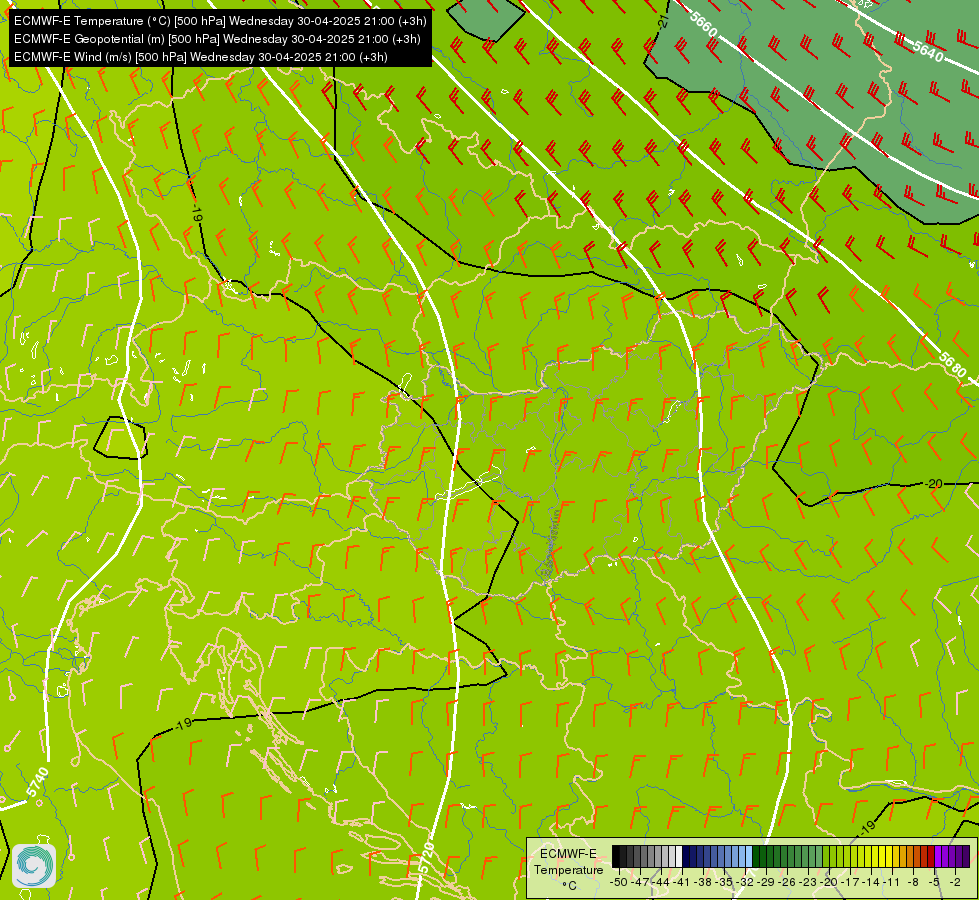Image resolution: width=979 pixels, height=900 pixels.
Task: Click the -23 label in the legend
Action: [808, 882]
